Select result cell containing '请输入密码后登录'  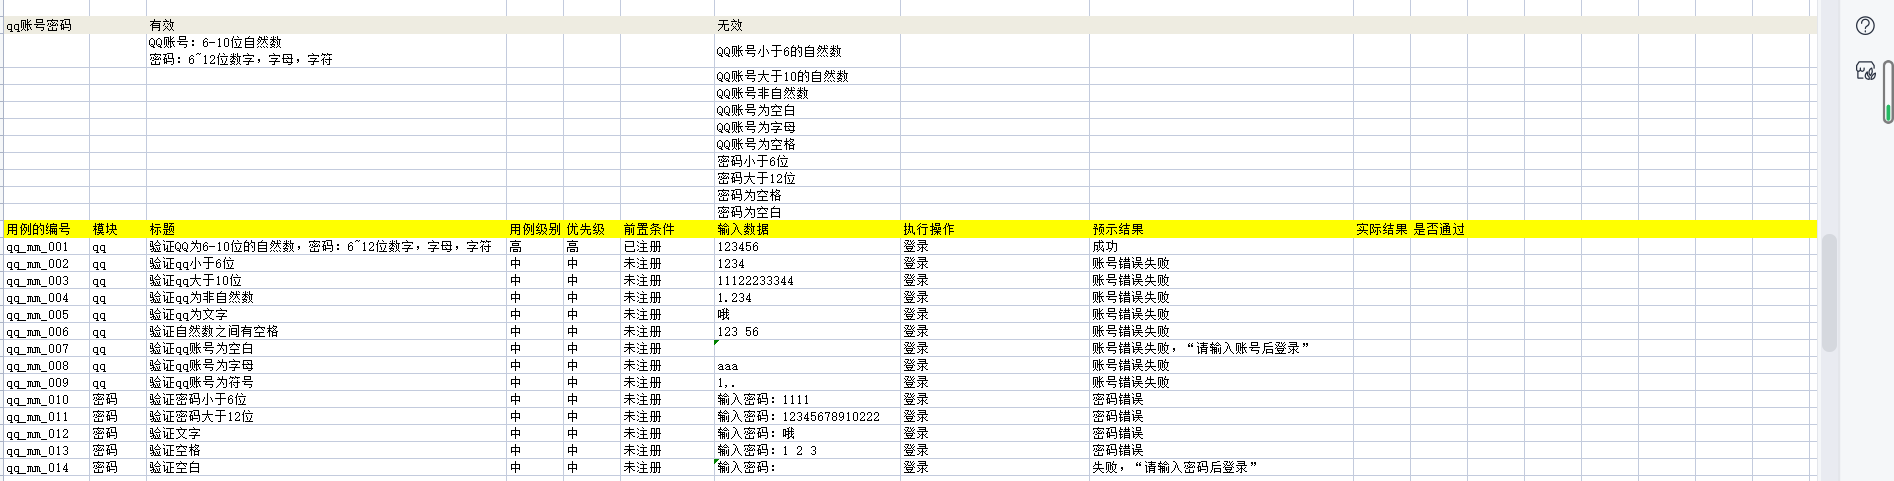[x=1221, y=467]
